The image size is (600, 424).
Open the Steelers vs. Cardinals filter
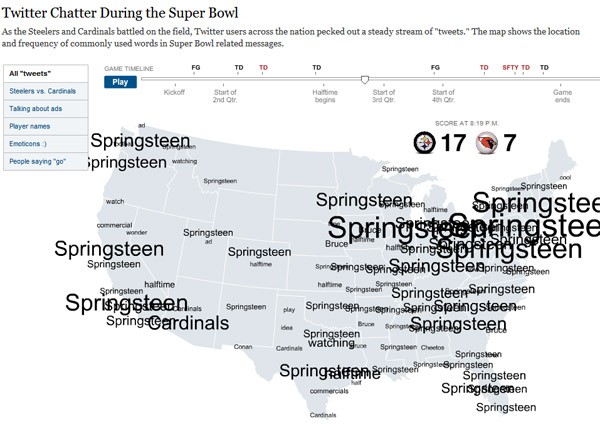coord(46,91)
